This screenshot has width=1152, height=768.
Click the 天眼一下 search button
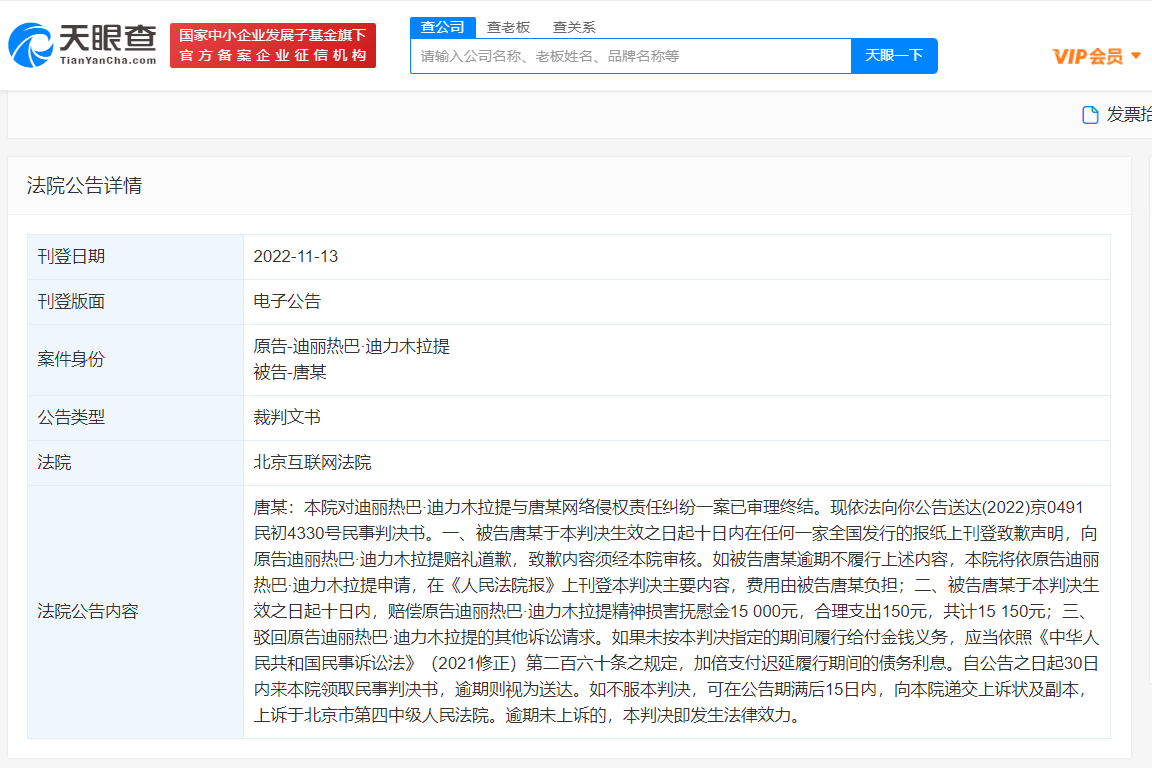click(893, 56)
